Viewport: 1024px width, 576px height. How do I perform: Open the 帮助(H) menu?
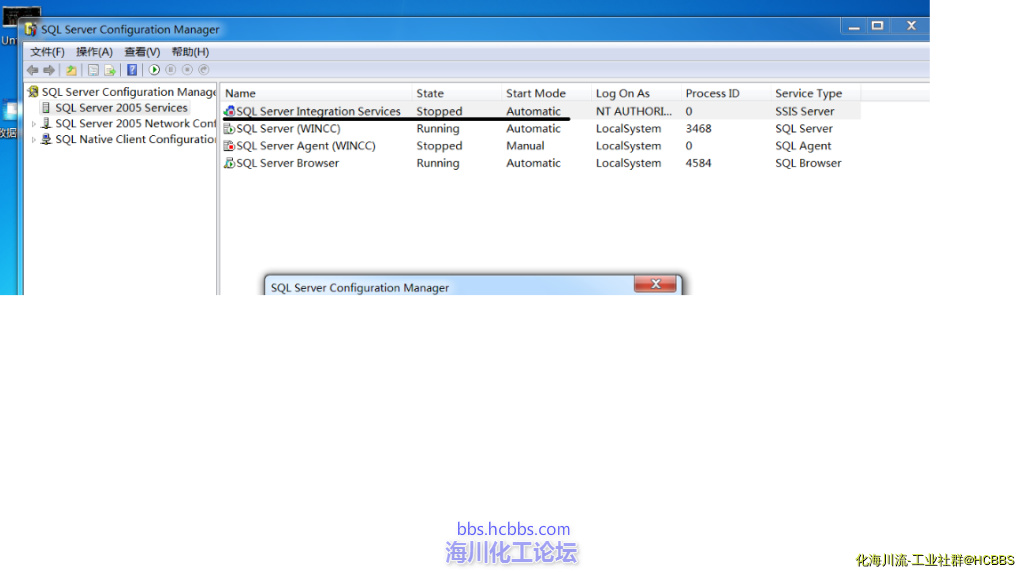190,52
